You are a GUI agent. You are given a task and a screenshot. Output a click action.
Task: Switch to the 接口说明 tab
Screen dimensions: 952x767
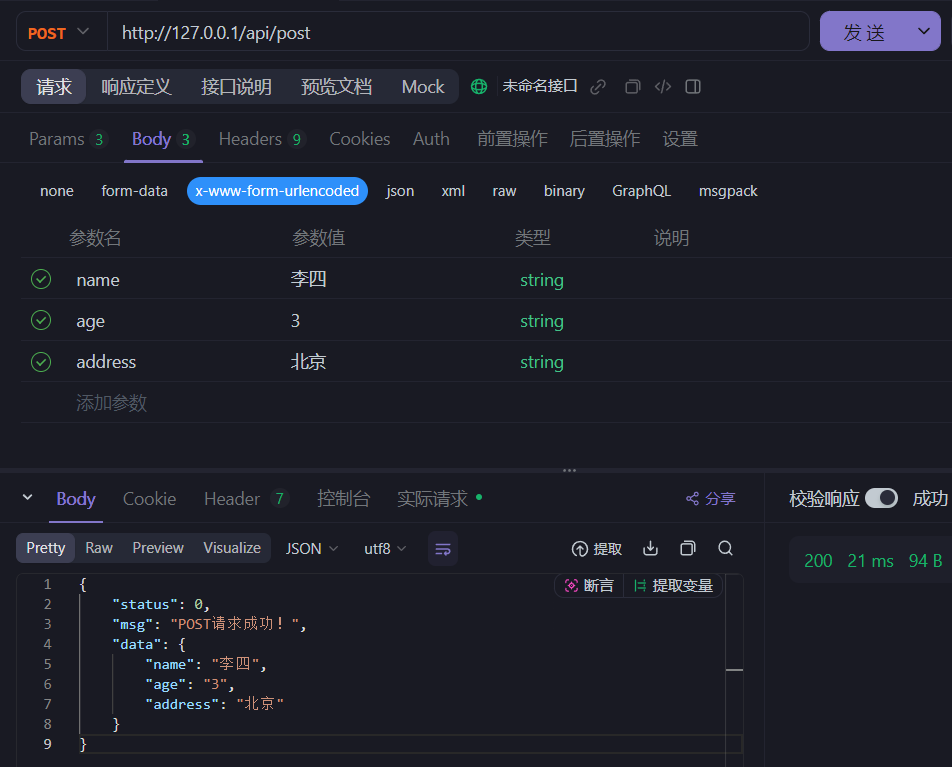[x=236, y=87]
